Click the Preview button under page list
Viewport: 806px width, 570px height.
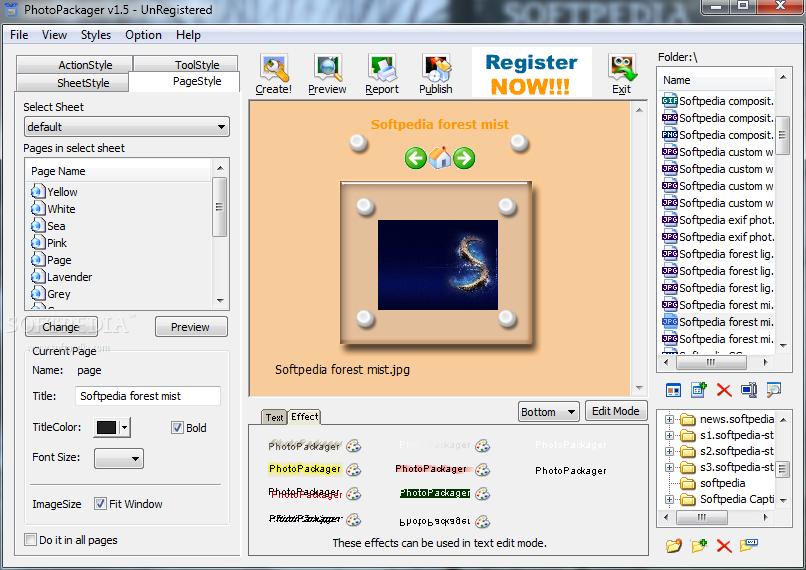[x=191, y=327]
